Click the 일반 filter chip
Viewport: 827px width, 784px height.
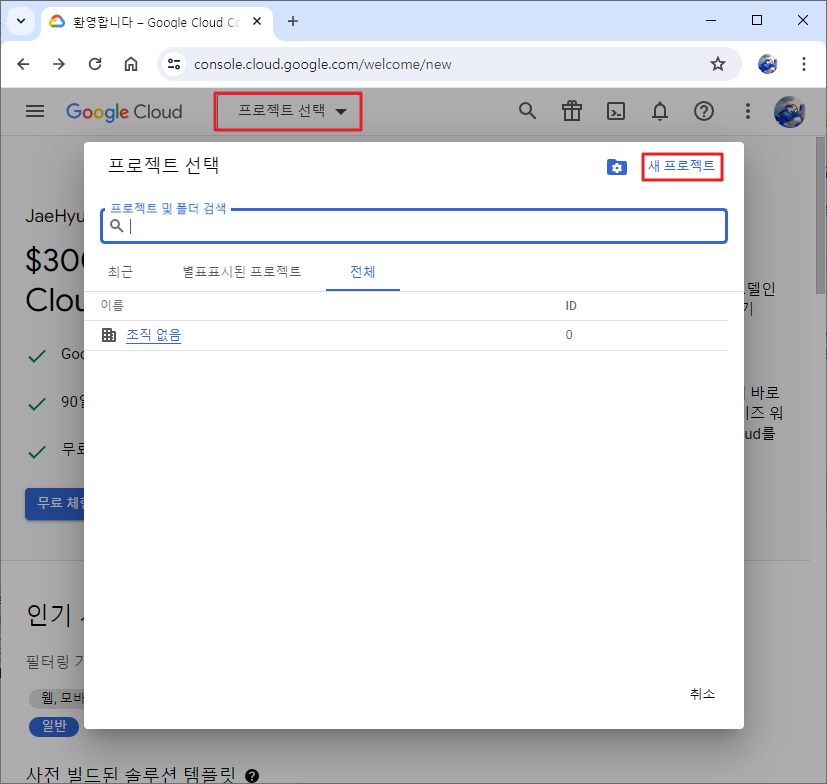click(54, 726)
